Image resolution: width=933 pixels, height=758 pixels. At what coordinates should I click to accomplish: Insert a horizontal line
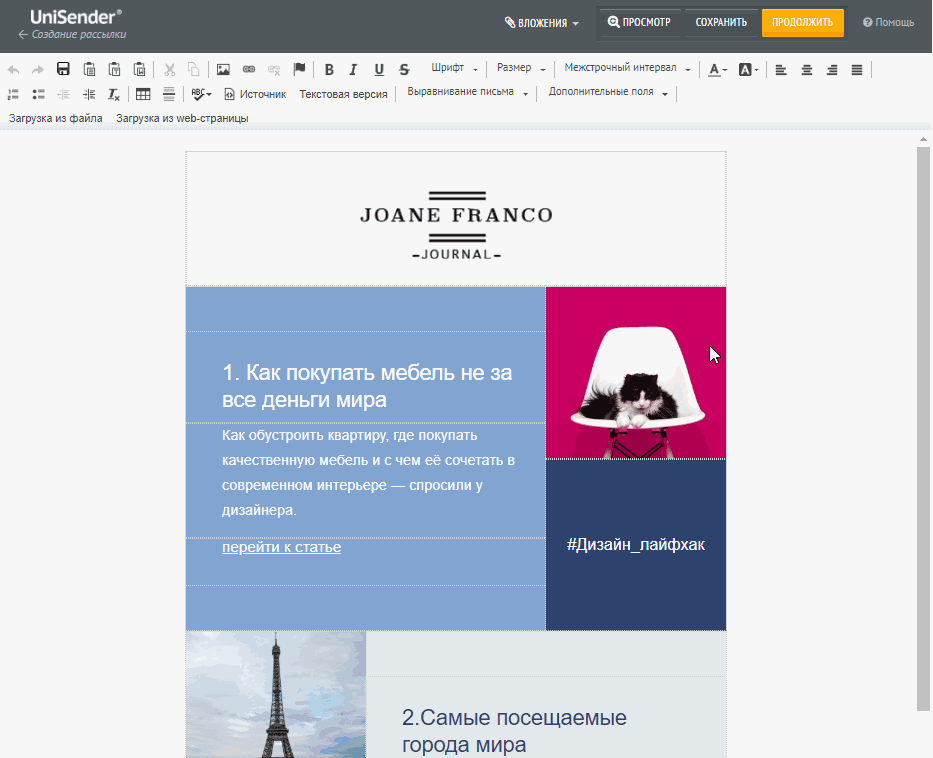(169, 94)
